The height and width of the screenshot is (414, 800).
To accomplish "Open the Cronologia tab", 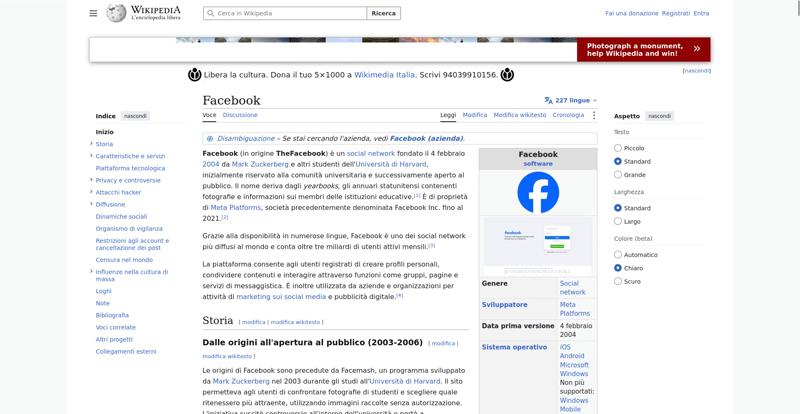I will click(x=568, y=115).
